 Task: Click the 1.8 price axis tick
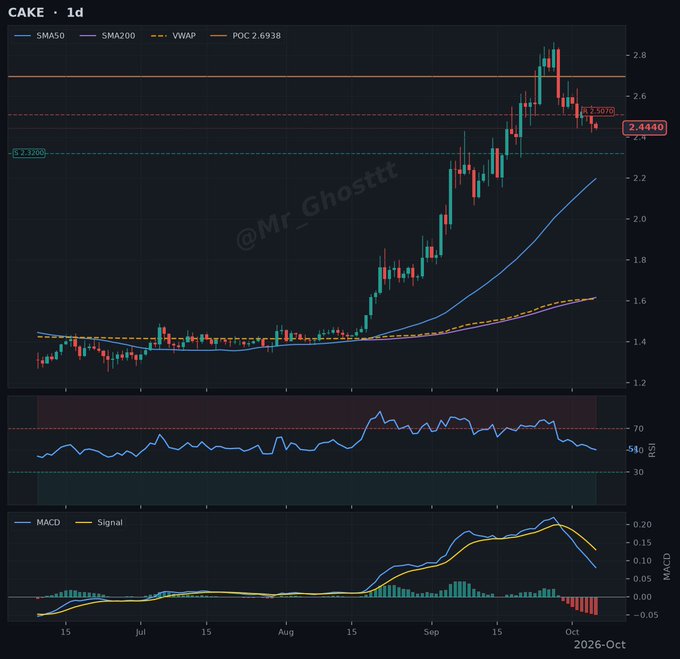(640, 260)
